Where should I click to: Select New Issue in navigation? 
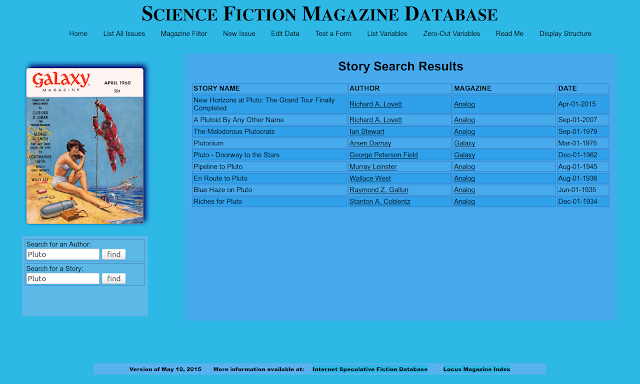(x=239, y=33)
